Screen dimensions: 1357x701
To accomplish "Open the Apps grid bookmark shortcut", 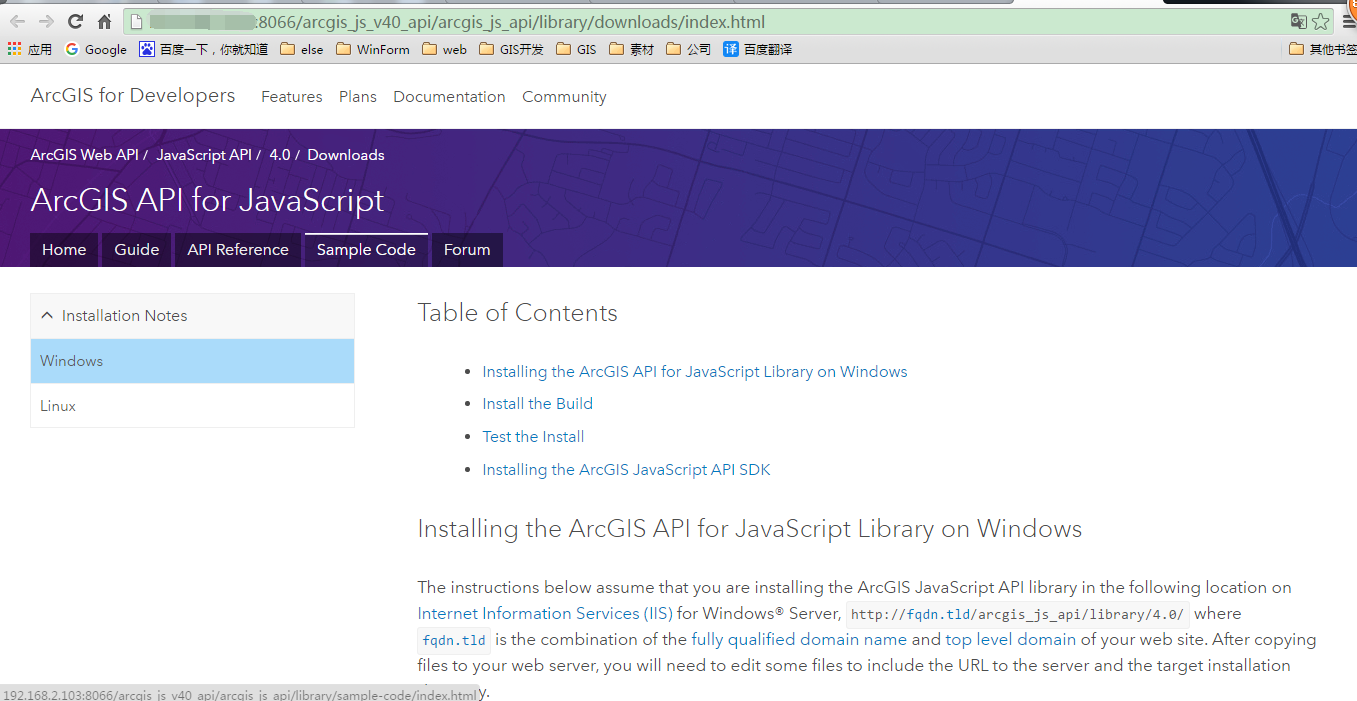I will (30, 49).
